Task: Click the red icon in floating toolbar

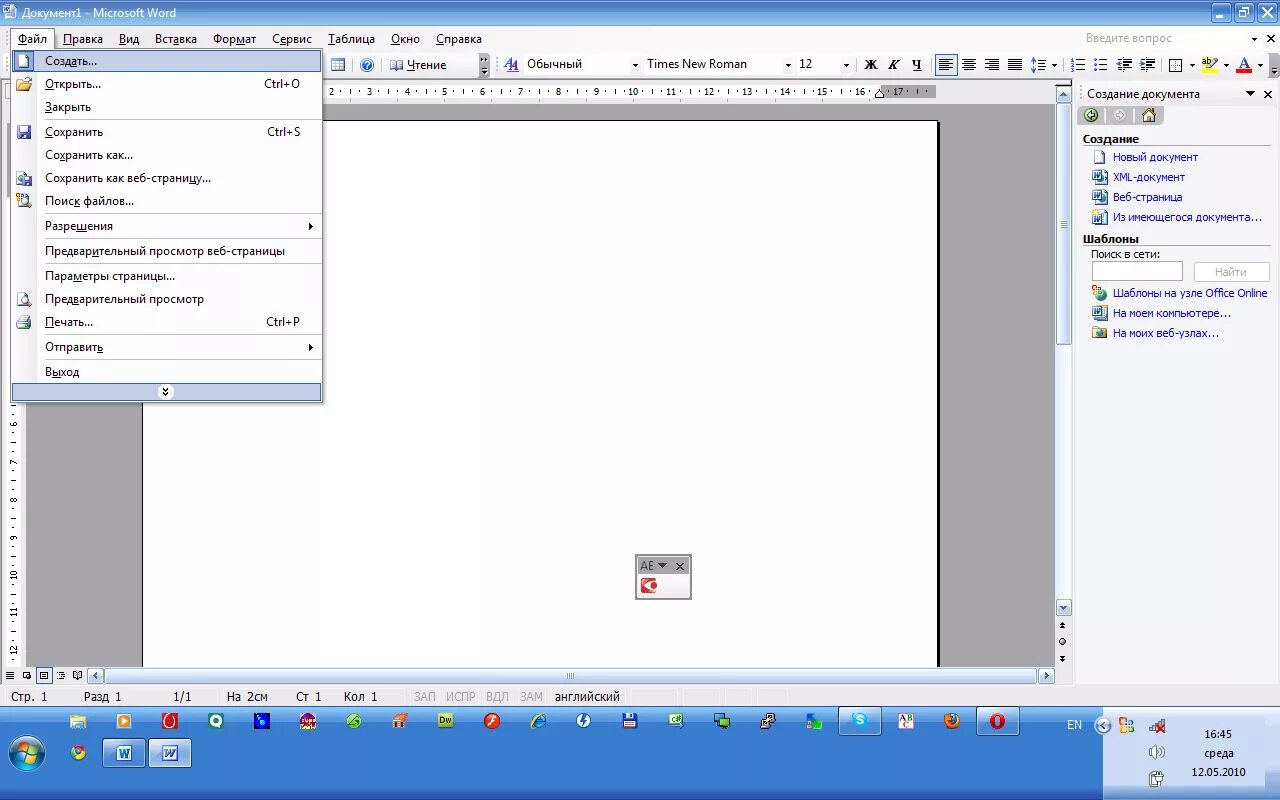Action: [x=649, y=586]
